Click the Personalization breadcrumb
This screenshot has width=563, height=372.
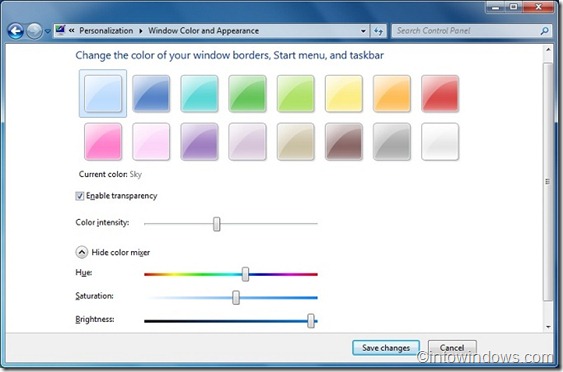coord(106,31)
